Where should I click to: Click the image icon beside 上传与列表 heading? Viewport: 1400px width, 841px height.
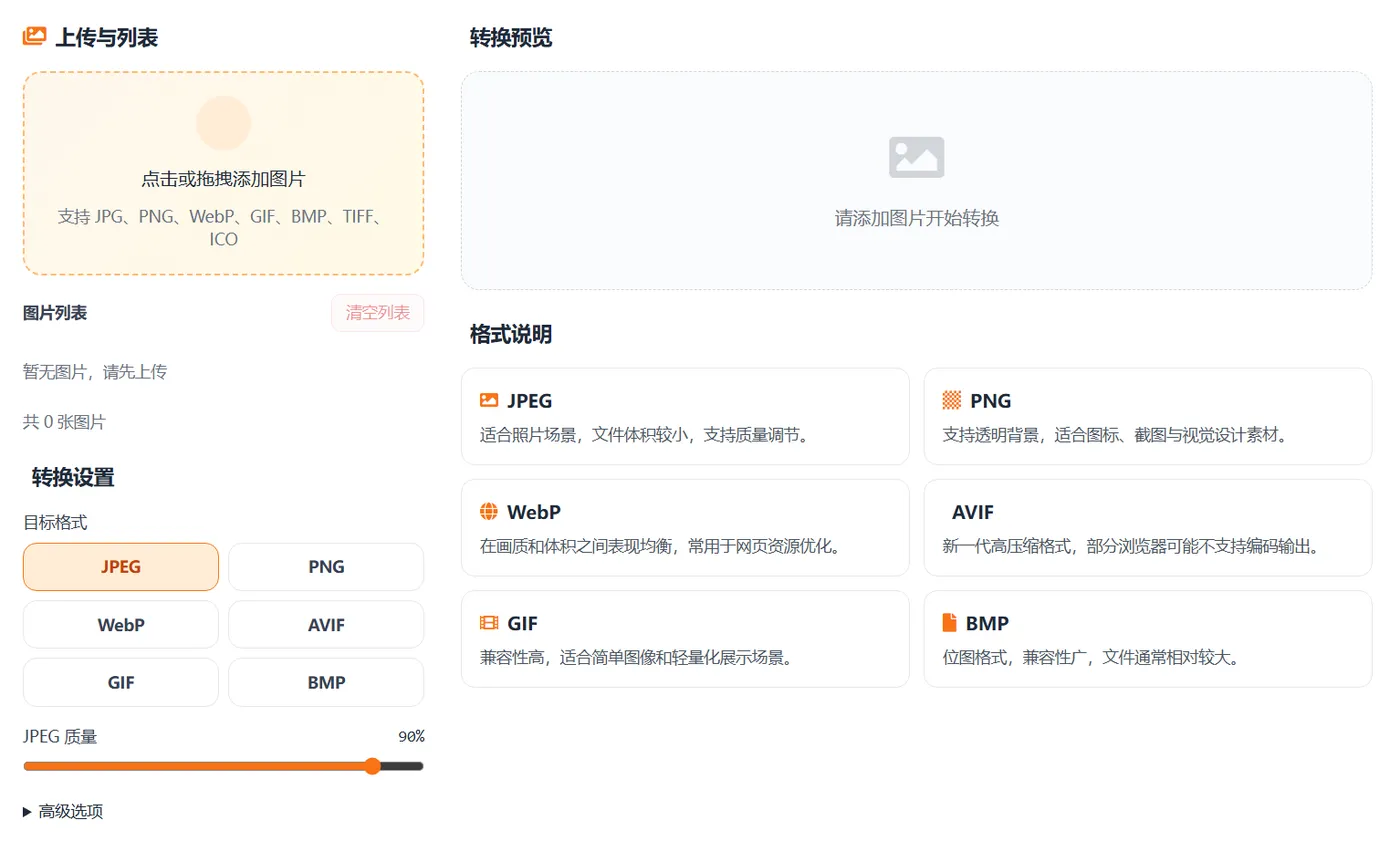click(x=34, y=35)
